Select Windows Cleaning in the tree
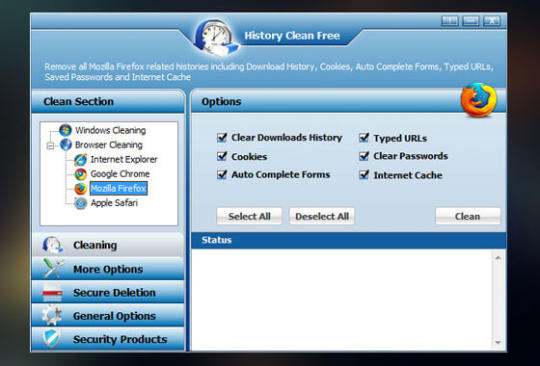 [x=111, y=130]
